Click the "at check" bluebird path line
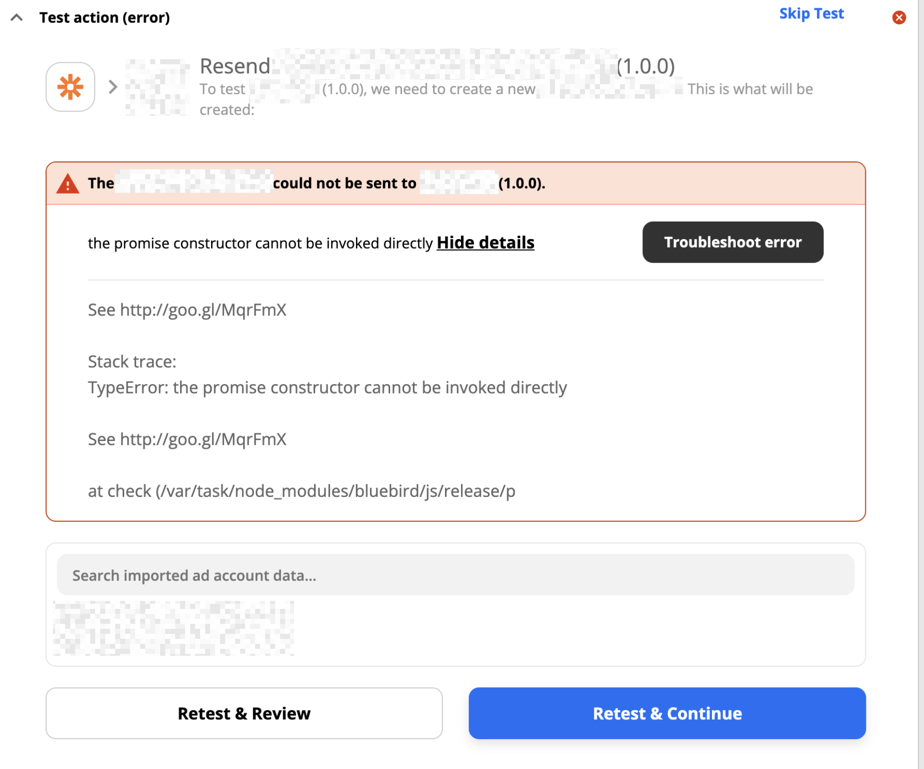This screenshot has width=924, height=769. pyautogui.click(x=301, y=491)
